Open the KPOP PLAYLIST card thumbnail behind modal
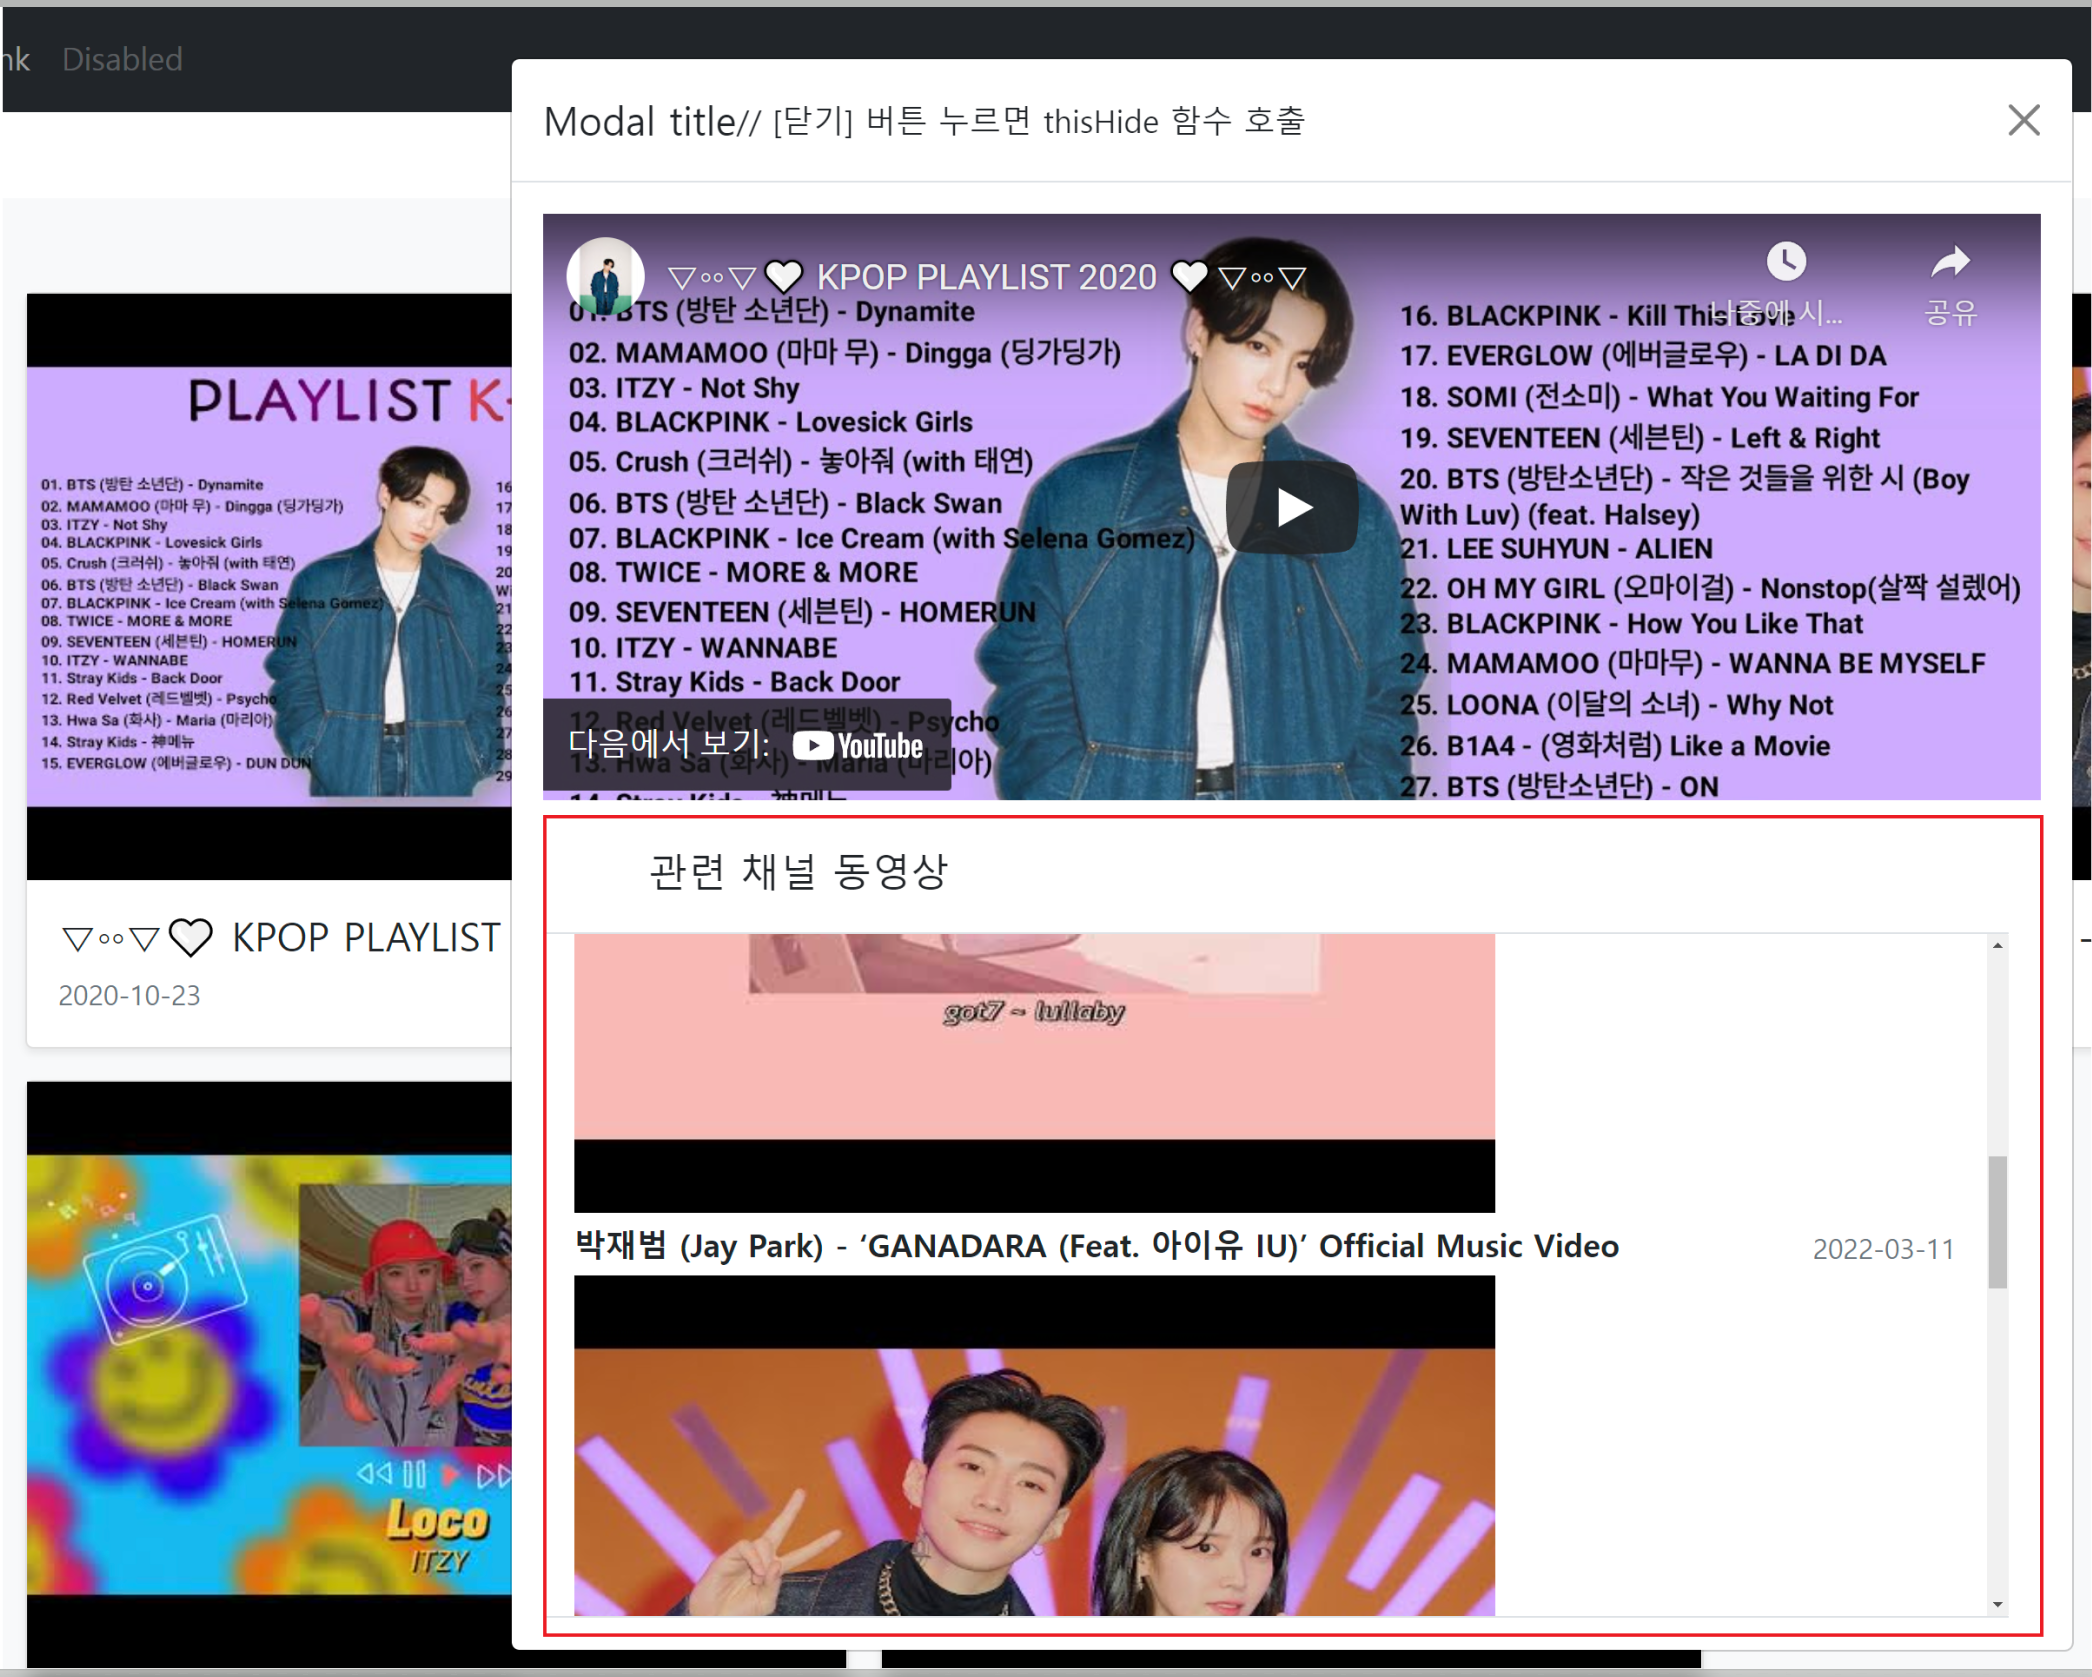The height and width of the screenshot is (1677, 2092). tap(269, 586)
